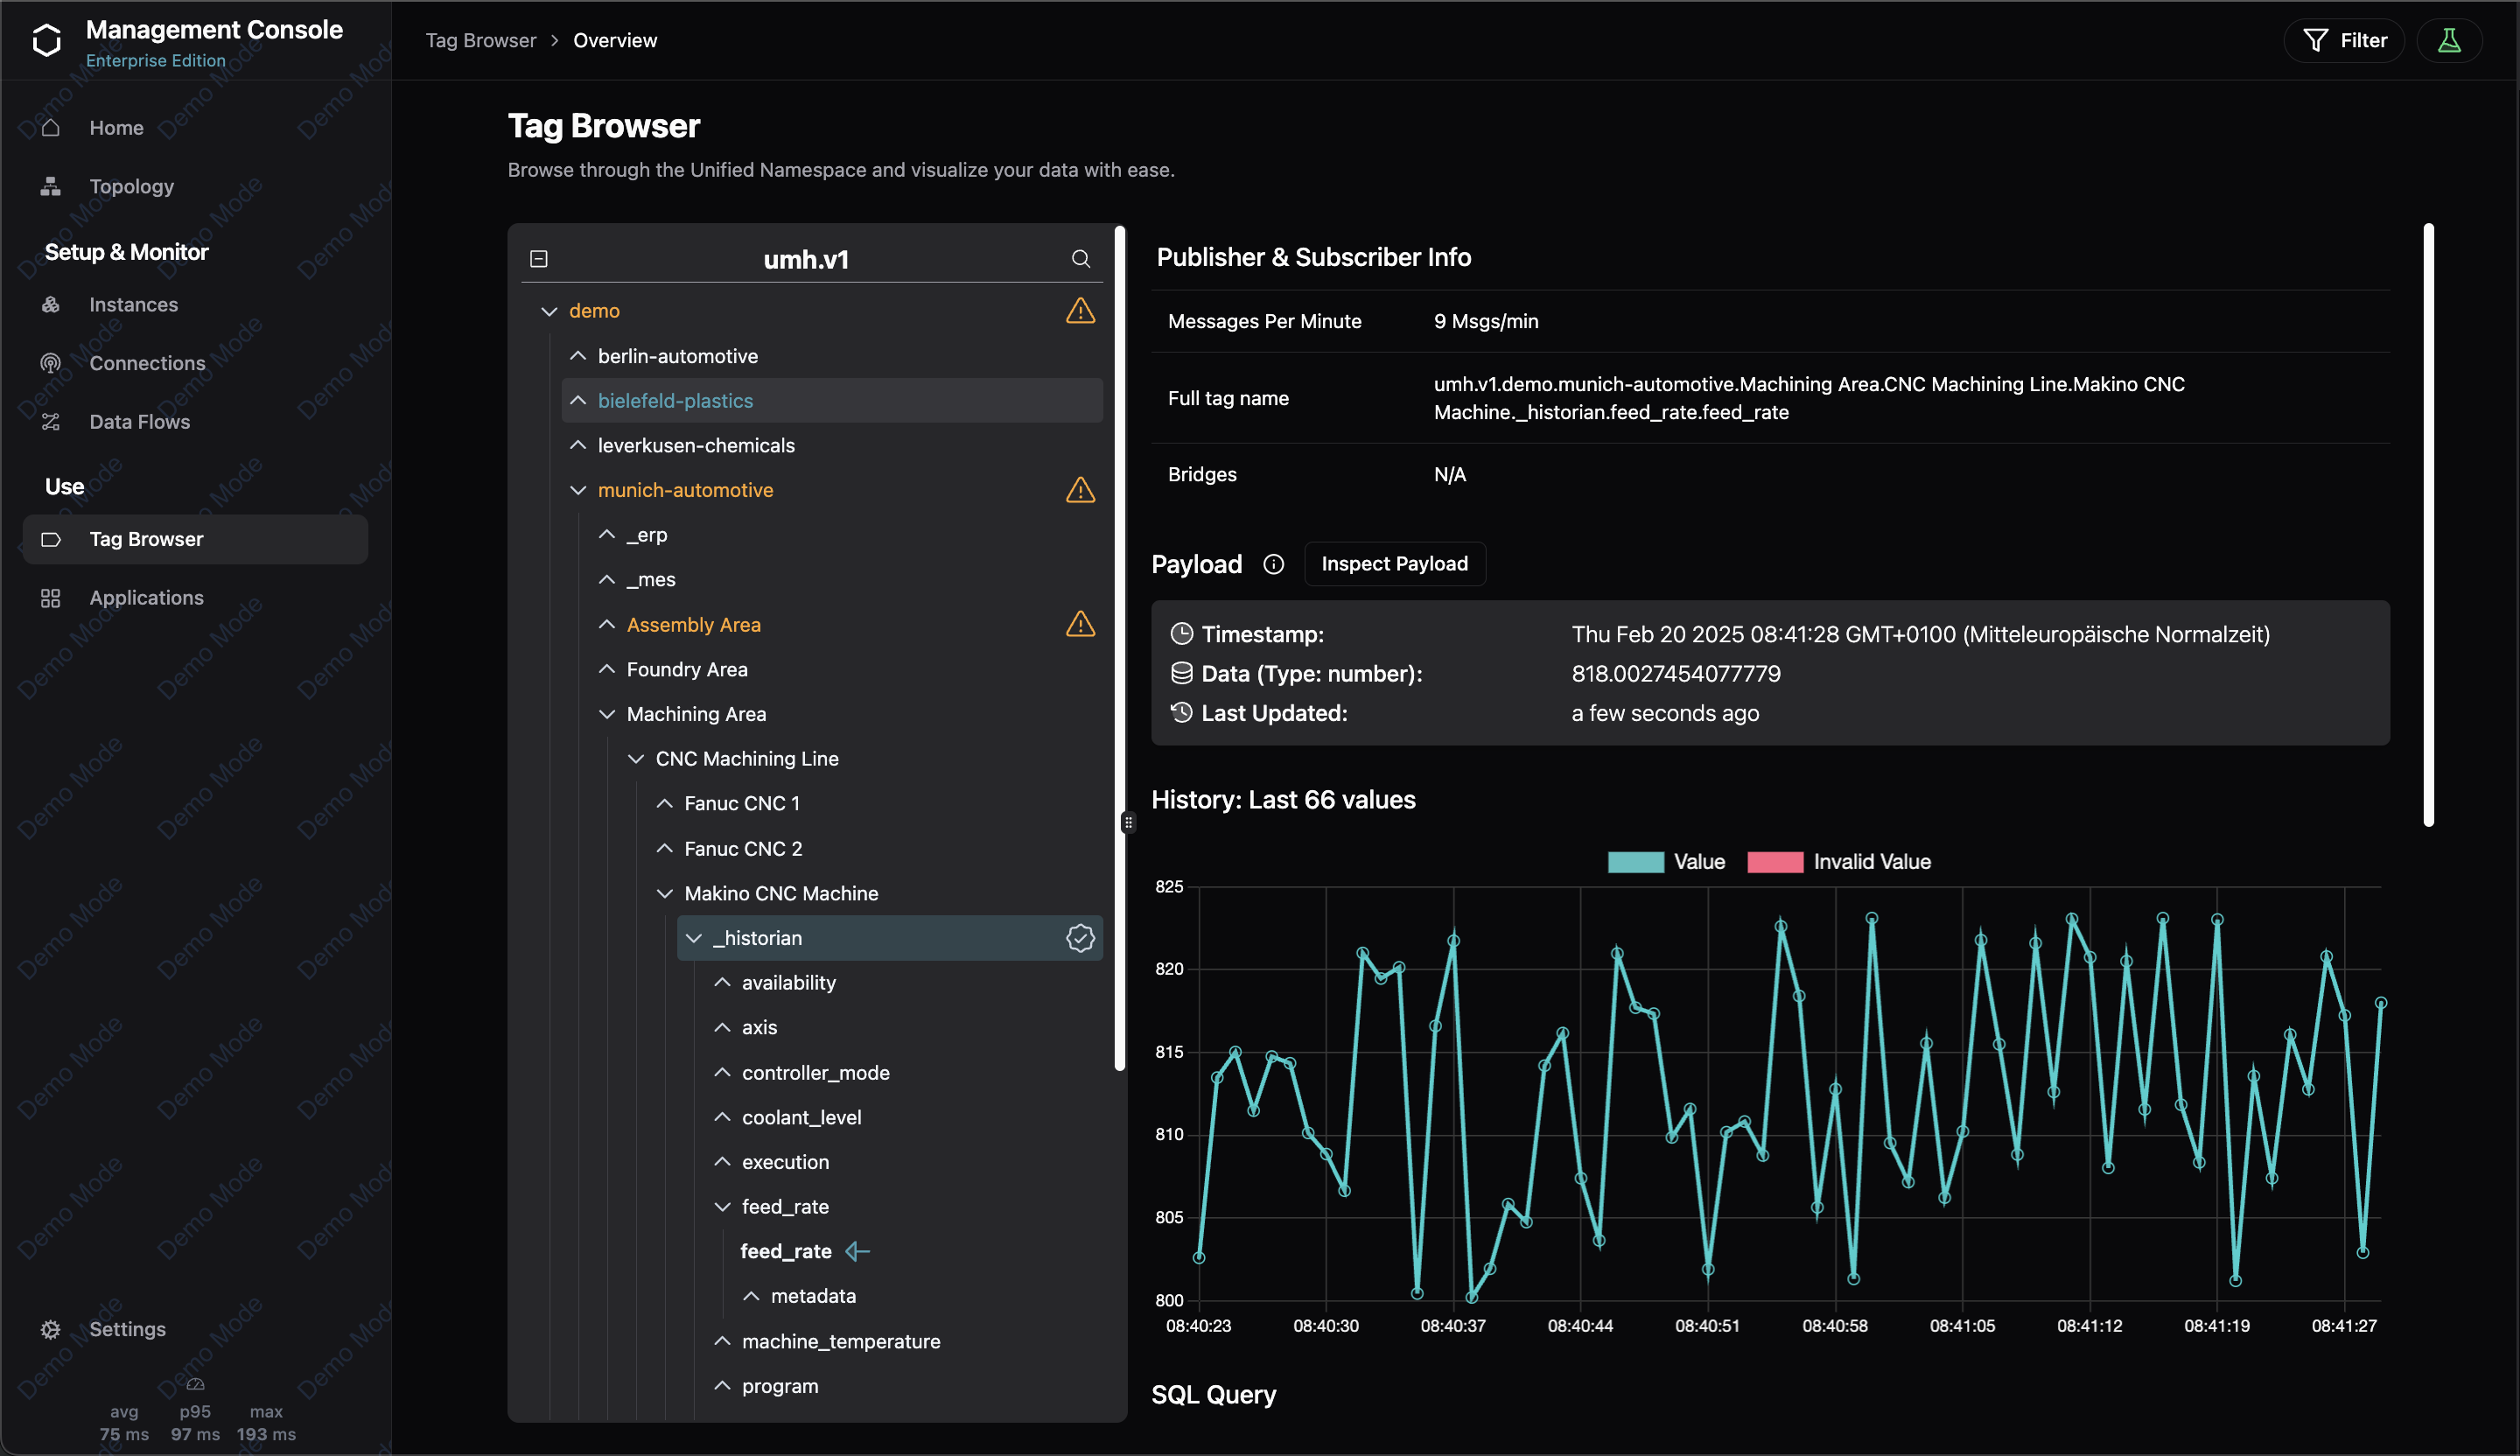Open Data Flows in sidebar
The width and height of the screenshot is (2520, 1456).
139,422
